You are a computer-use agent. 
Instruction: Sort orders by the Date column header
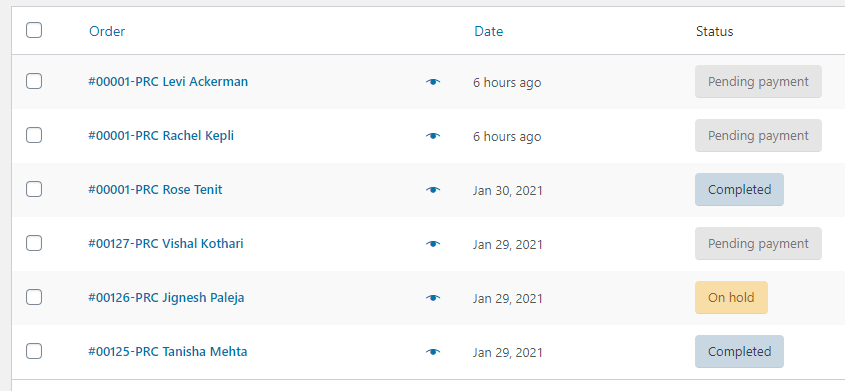[x=488, y=31]
